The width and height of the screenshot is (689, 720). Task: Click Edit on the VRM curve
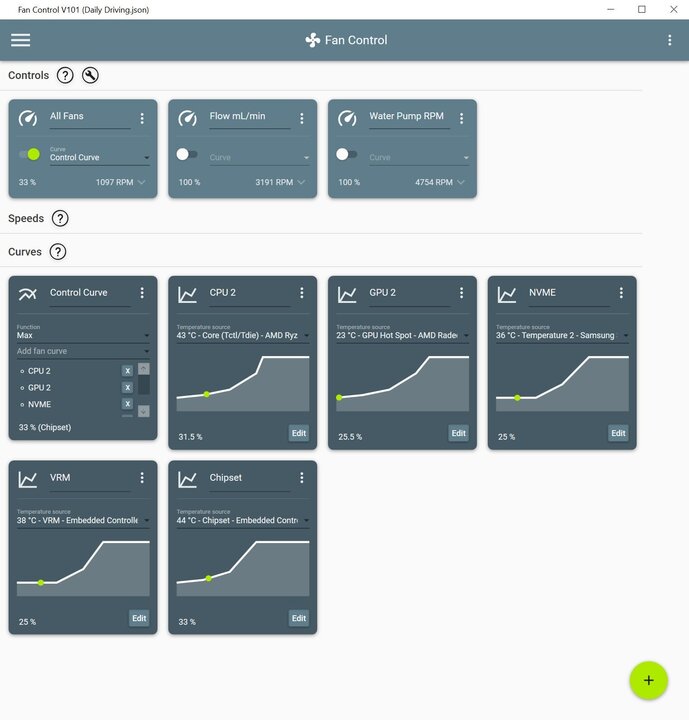(139, 618)
